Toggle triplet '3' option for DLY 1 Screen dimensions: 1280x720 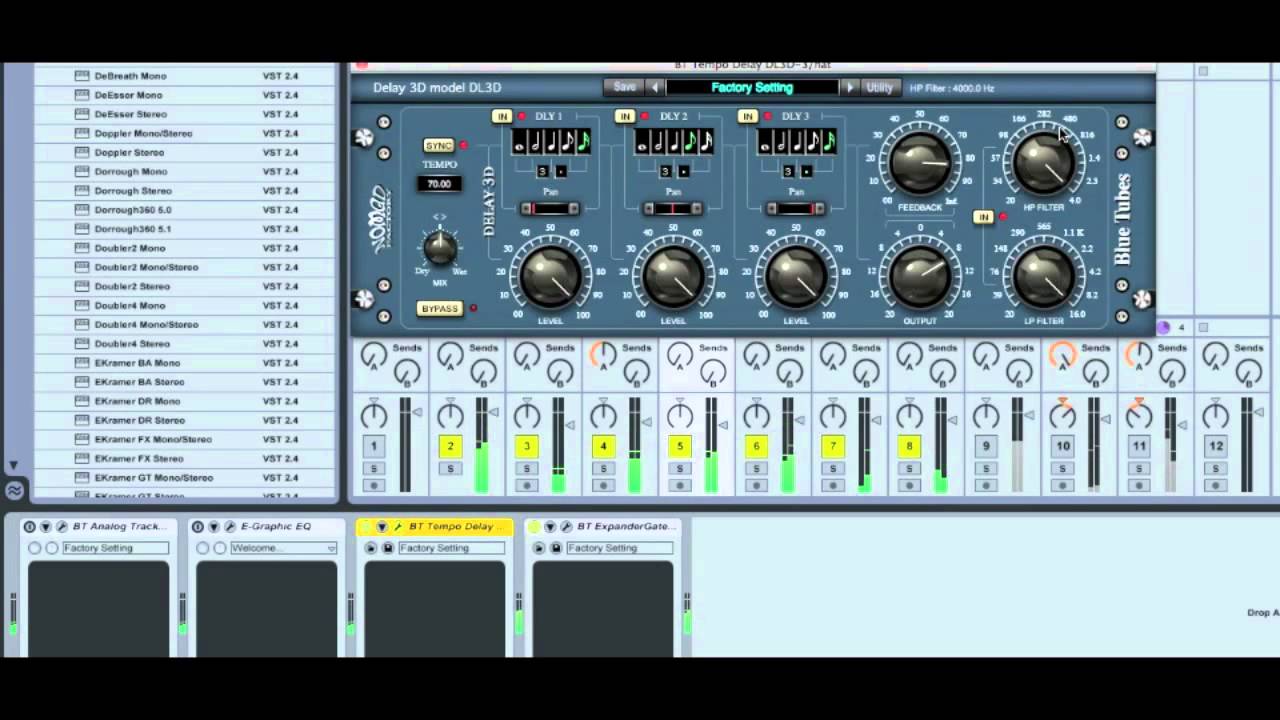[542, 172]
